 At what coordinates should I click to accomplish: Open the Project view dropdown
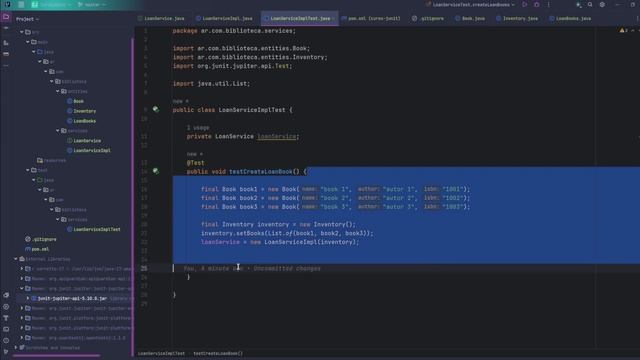(27, 19)
